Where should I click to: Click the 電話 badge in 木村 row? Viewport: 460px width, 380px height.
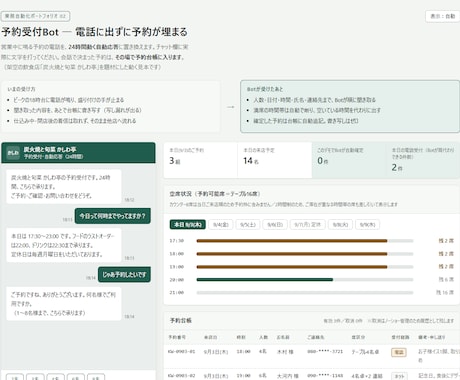399,352
